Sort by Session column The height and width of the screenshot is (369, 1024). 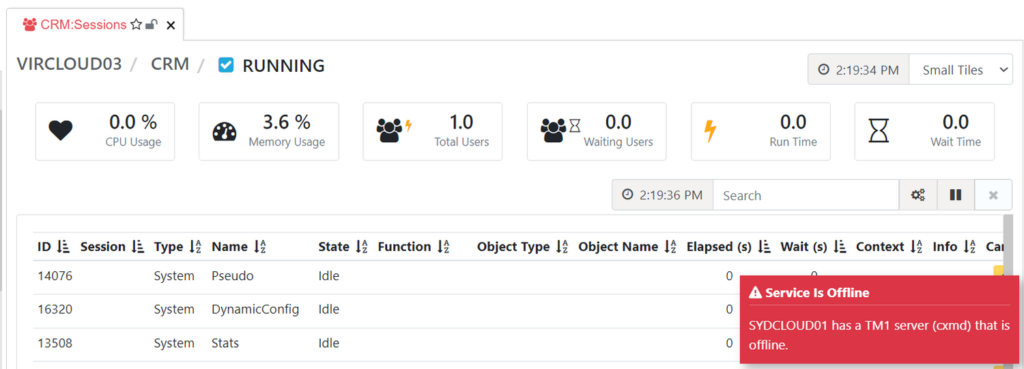(112, 247)
